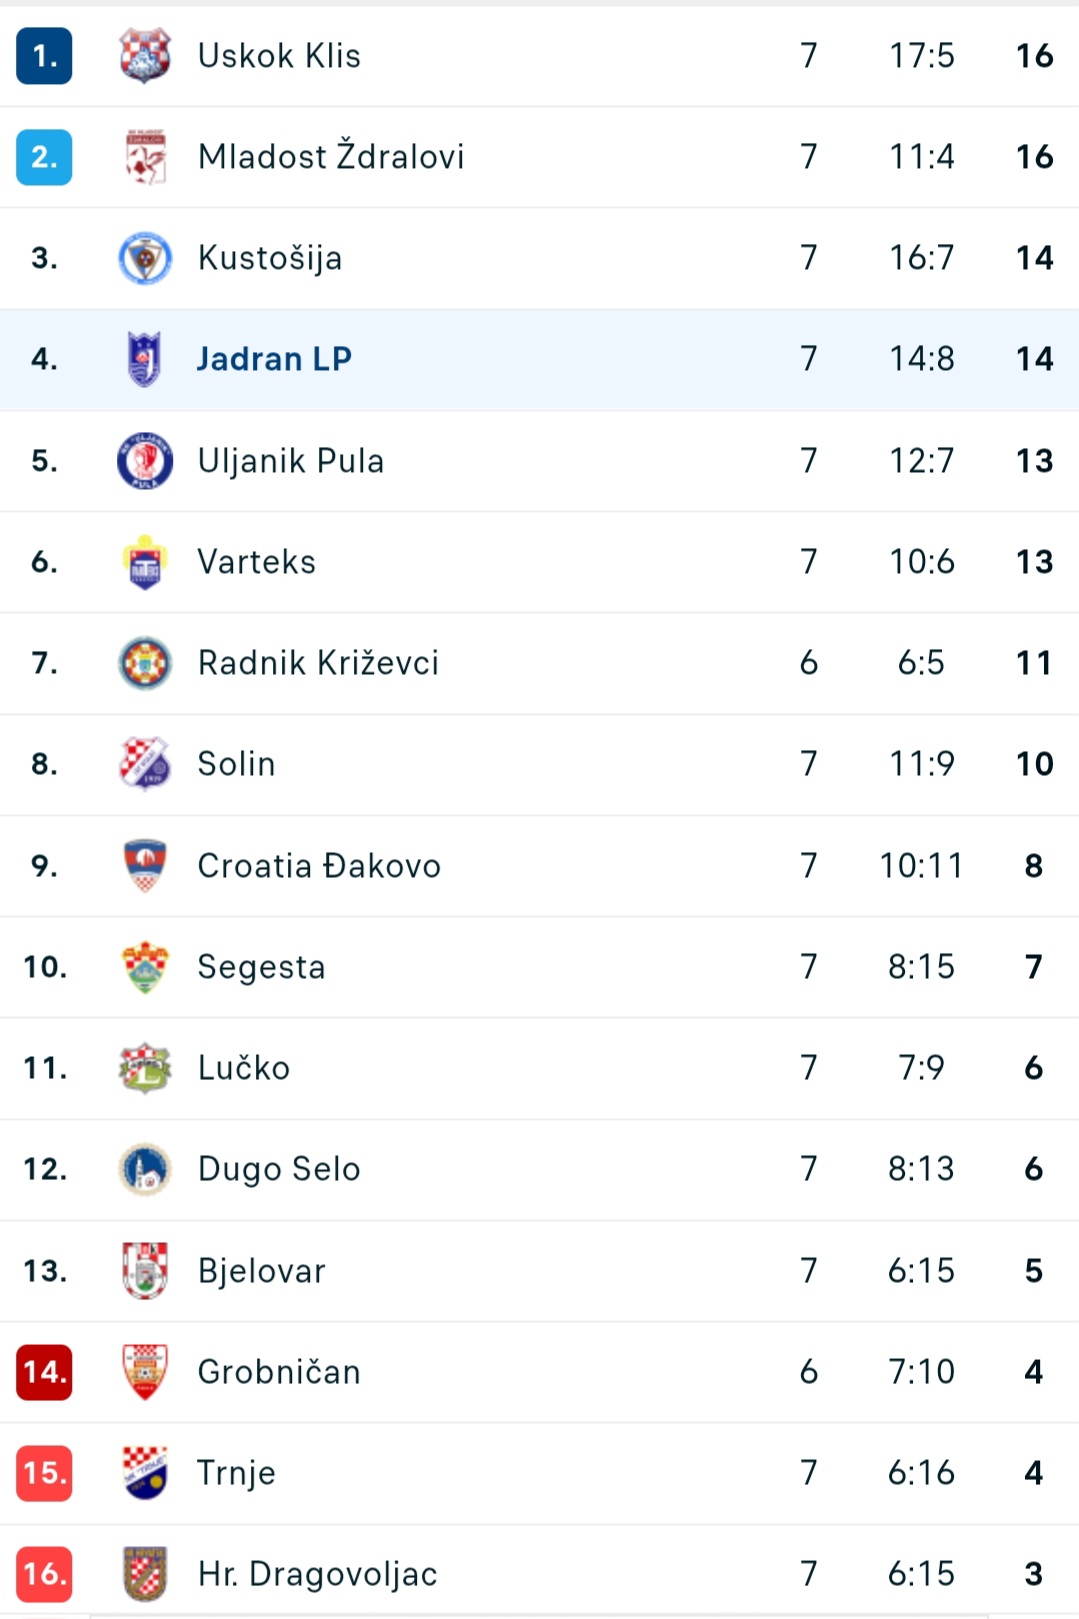
Task: Open the Trnje team name link
Action: coord(236,1473)
